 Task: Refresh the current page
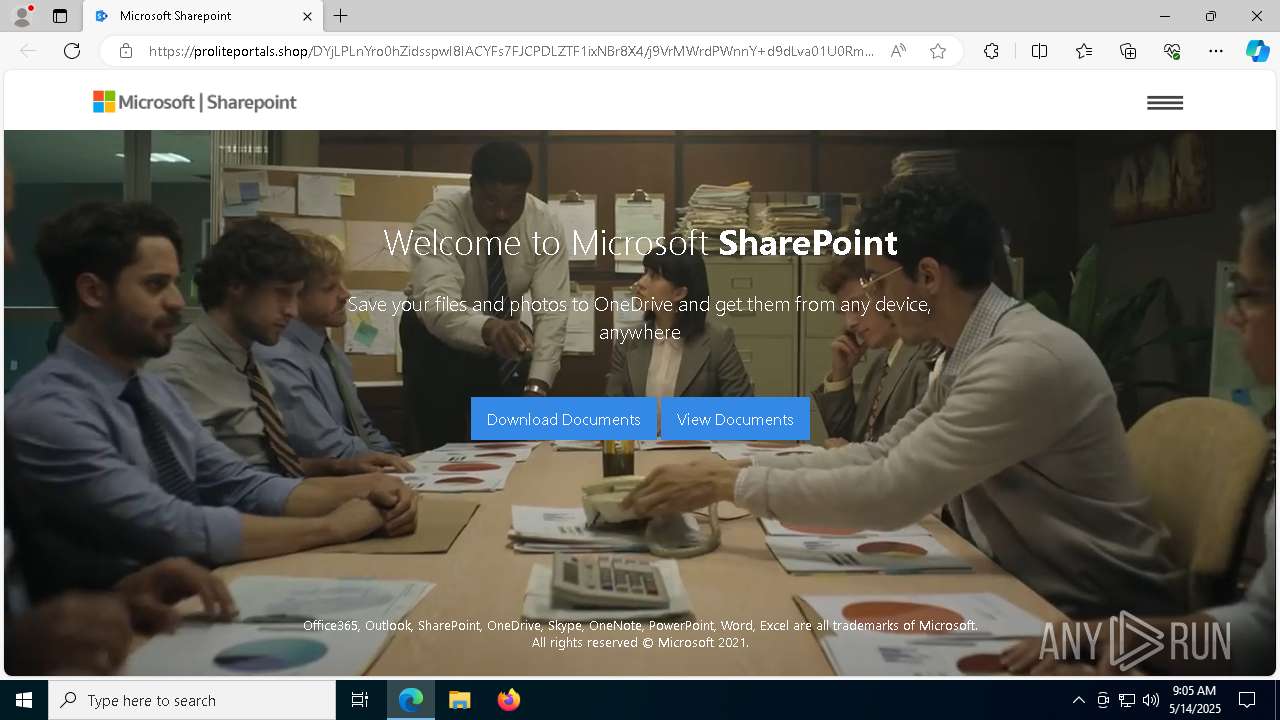click(x=72, y=51)
